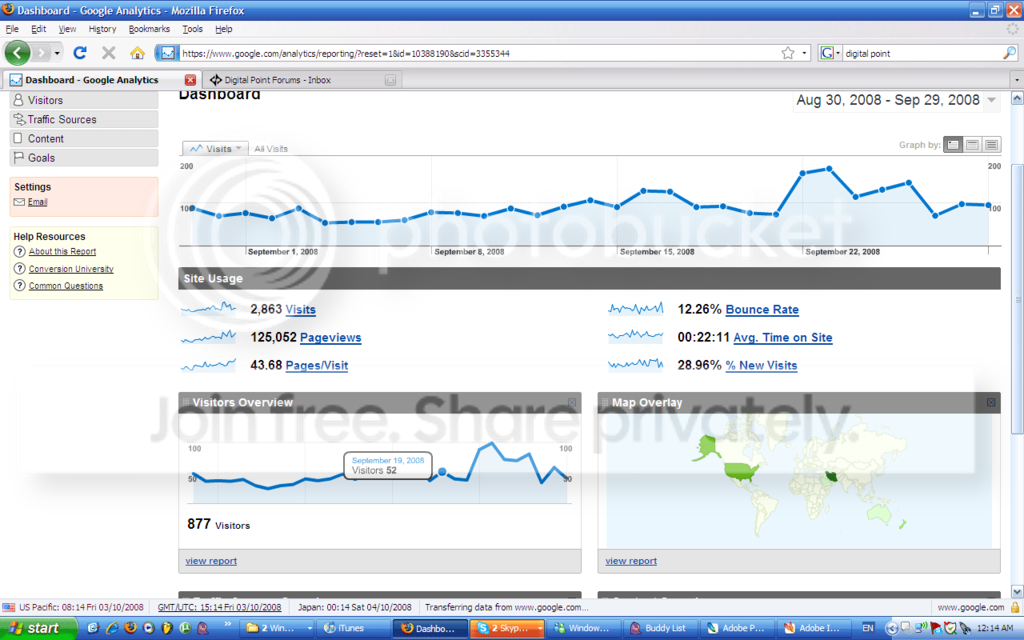Bookmark page with star icon
The height and width of the screenshot is (640, 1024).
point(788,53)
